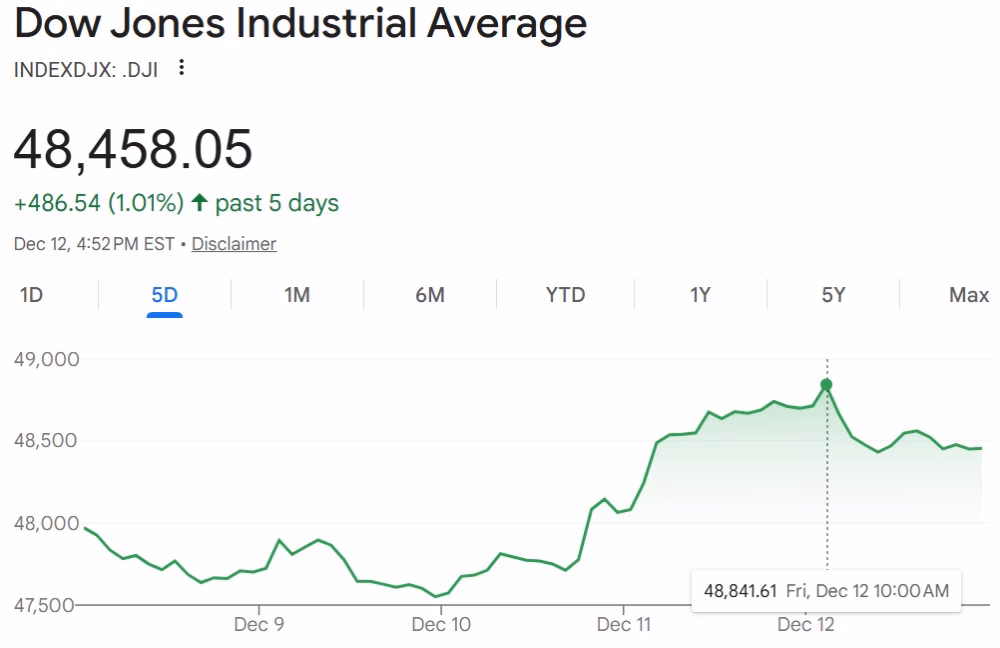Choose the 6M time range
Viewport: 1000px width, 648px height.
click(x=429, y=295)
